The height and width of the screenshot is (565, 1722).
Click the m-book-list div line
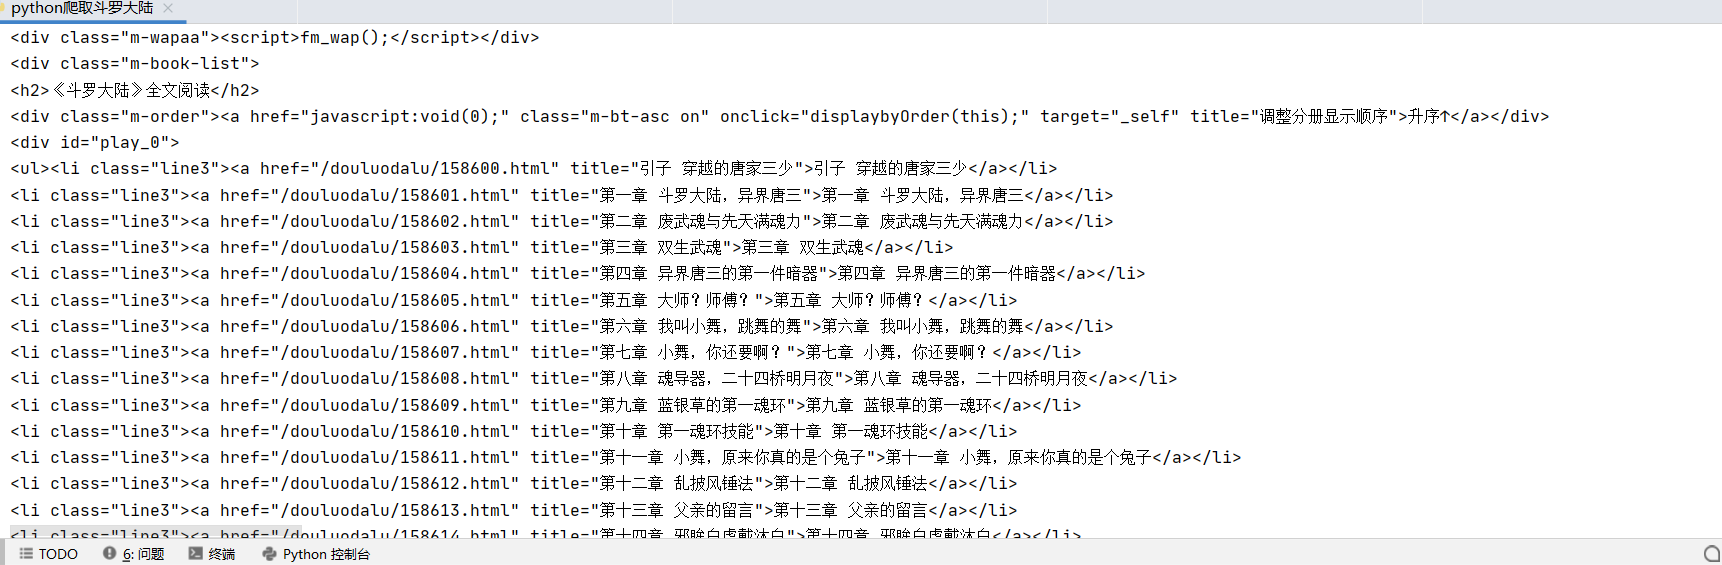135,63
